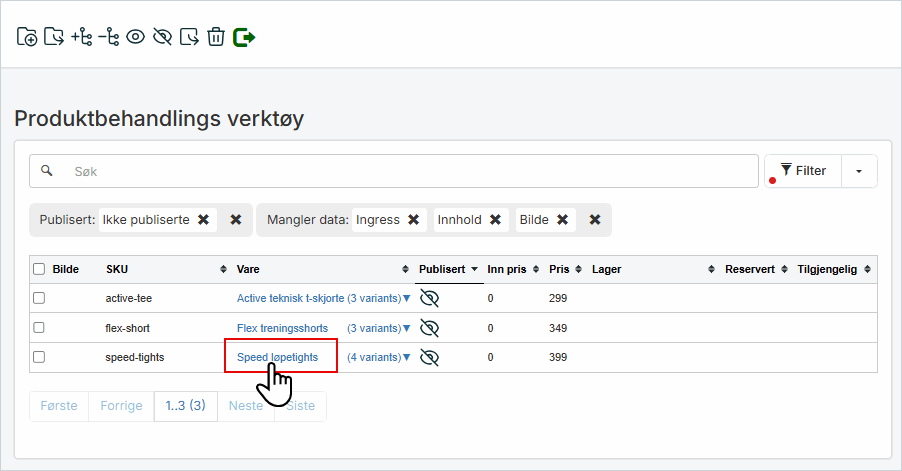Screen dimensions: 902x471
Task: Click the add variant tree icon
Action: [81, 37]
